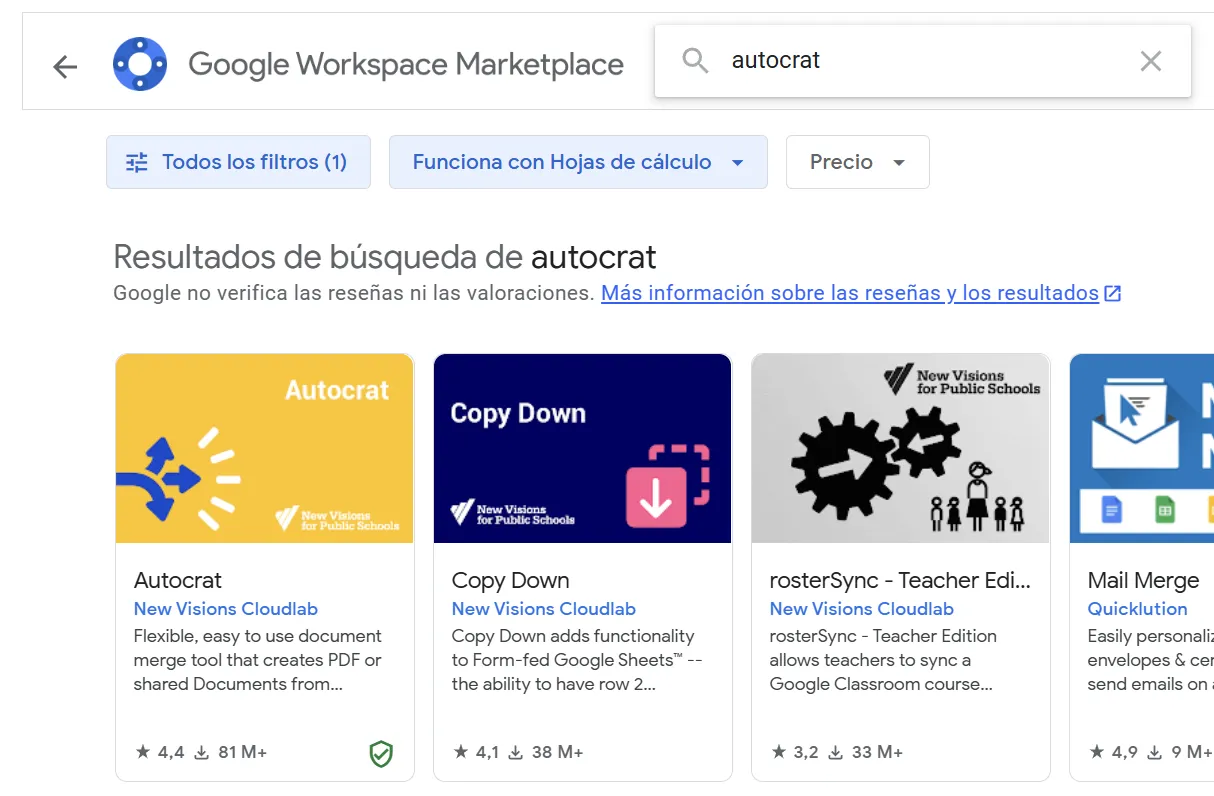Screen dimensions: 1214x796
Task: Click the star rating icon on Autocrat
Action: (142, 752)
